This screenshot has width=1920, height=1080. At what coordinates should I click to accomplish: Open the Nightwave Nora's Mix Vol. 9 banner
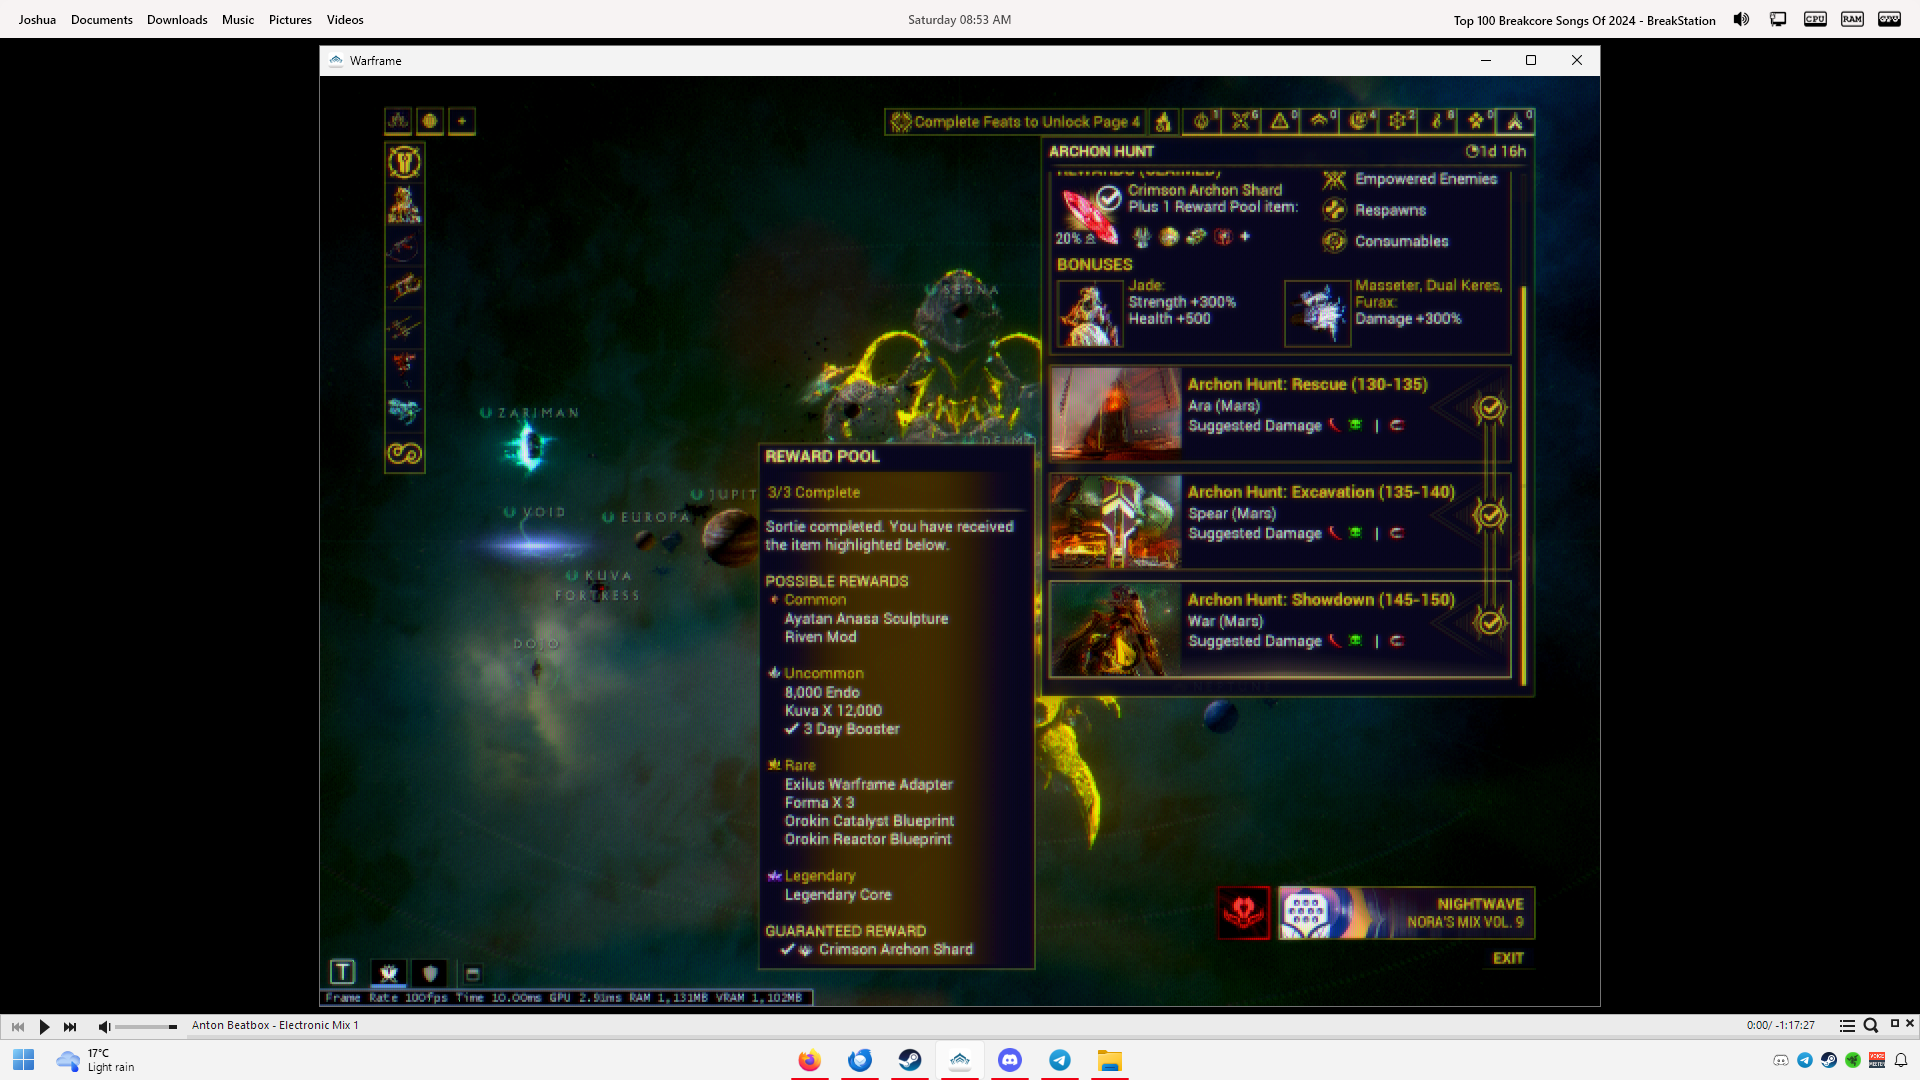pos(1406,913)
